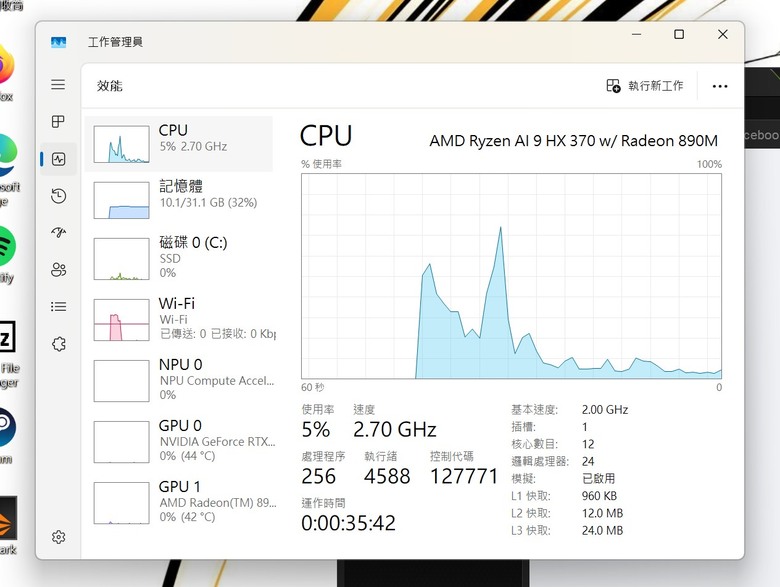780x587 pixels.
Task: Click the core count value 12
Action: point(588,444)
